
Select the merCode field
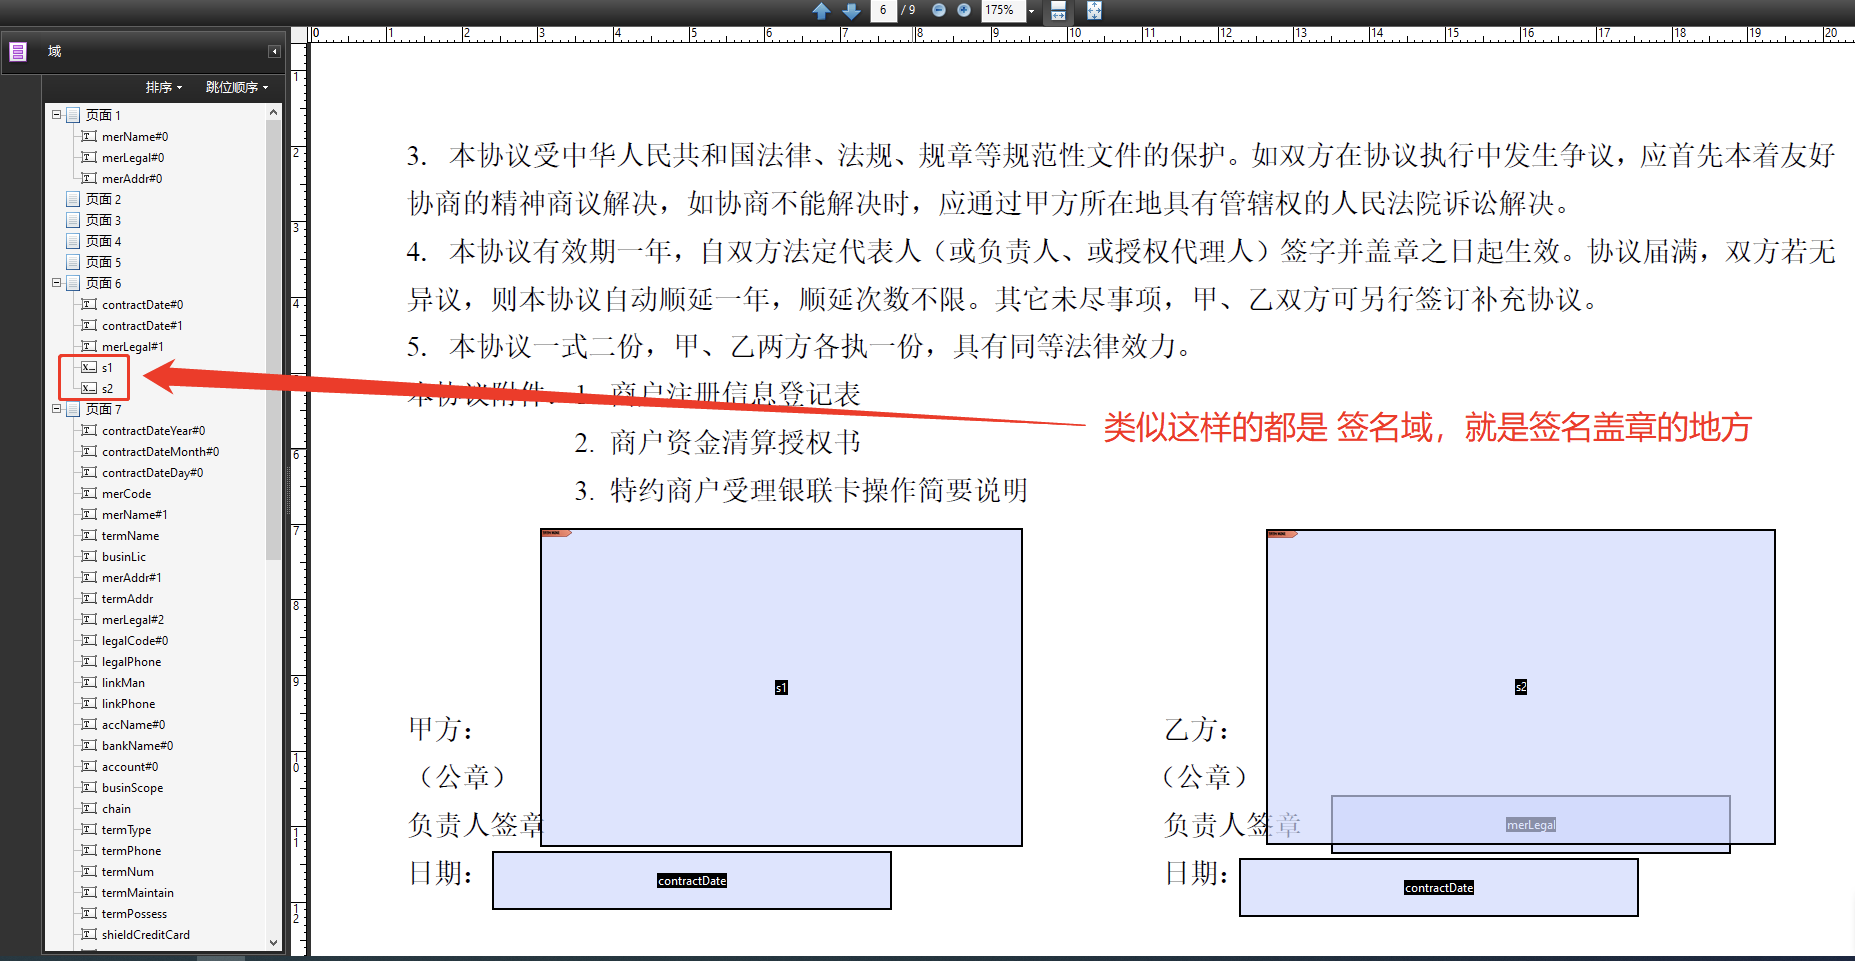[126, 494]
